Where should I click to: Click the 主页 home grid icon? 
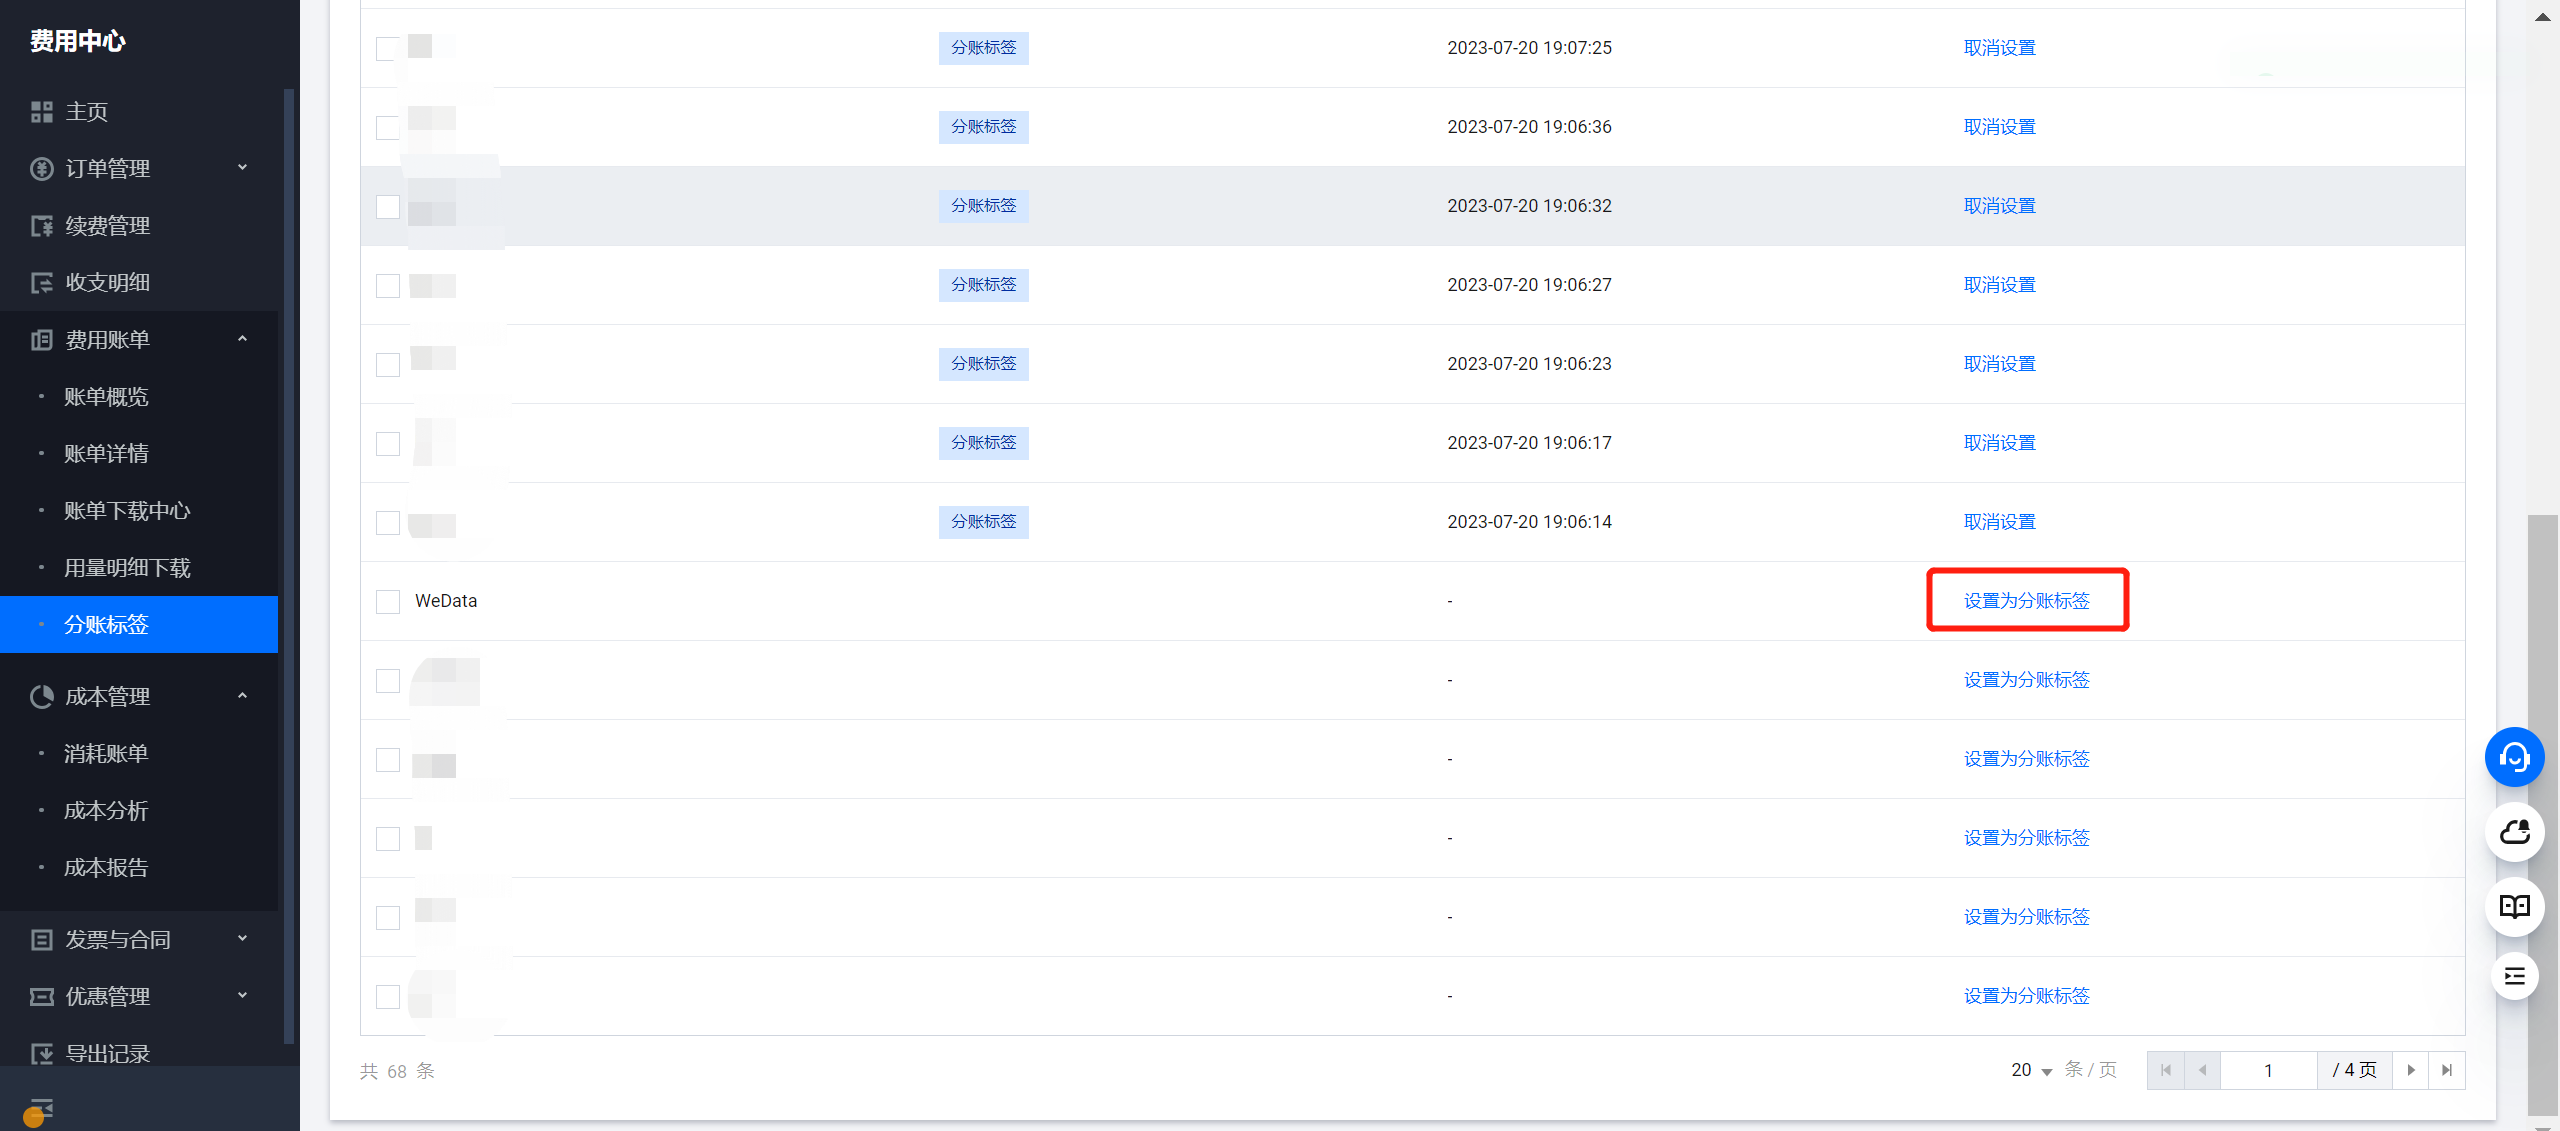tap(41, 112)
